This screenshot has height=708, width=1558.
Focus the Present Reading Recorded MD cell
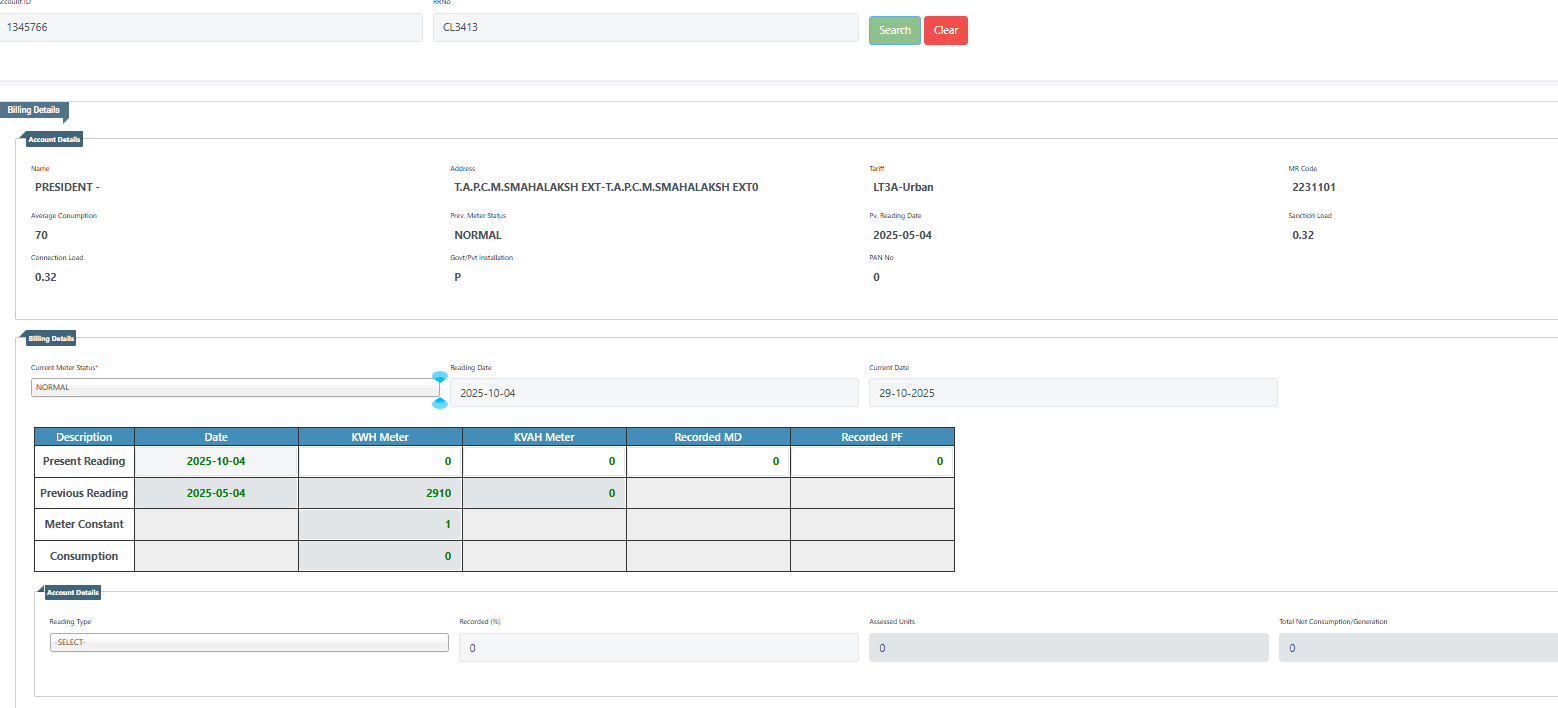[708, 461]
